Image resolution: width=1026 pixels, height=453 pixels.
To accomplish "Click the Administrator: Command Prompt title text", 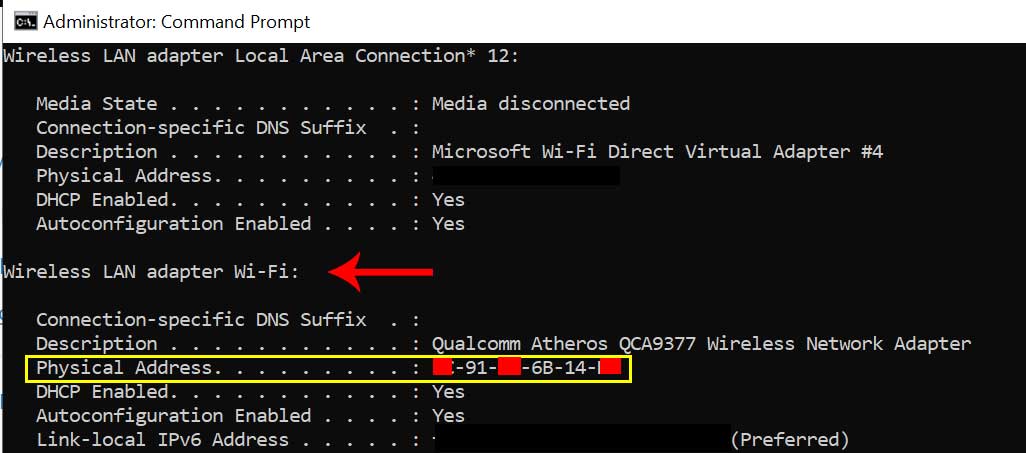I will pyautogui.click(x=177, y=22).
